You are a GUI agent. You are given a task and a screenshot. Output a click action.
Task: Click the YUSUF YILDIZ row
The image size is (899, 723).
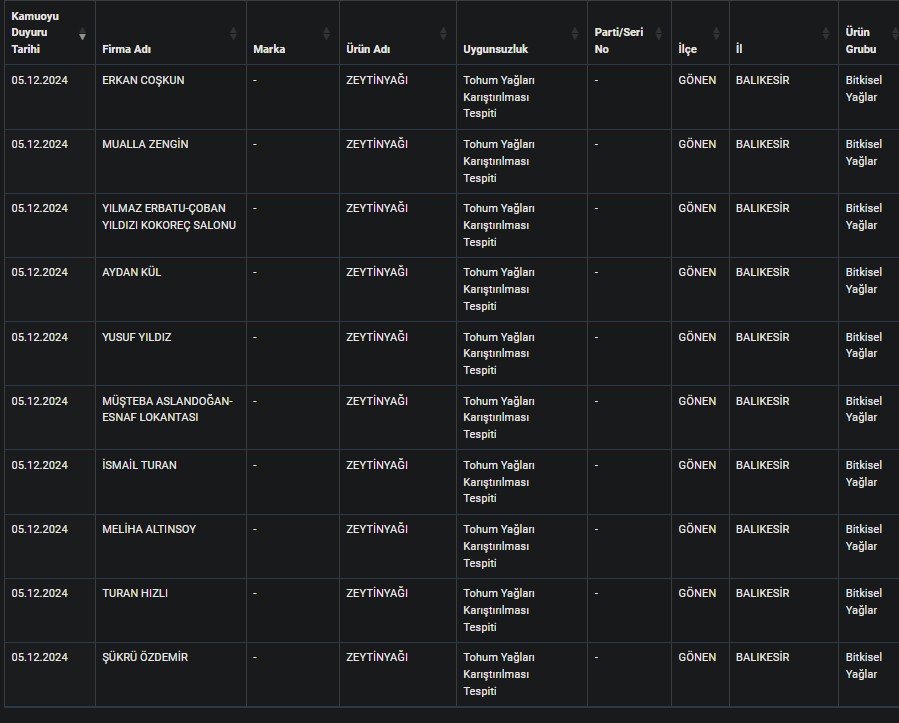pyautogui.click(x=452, y=353)
